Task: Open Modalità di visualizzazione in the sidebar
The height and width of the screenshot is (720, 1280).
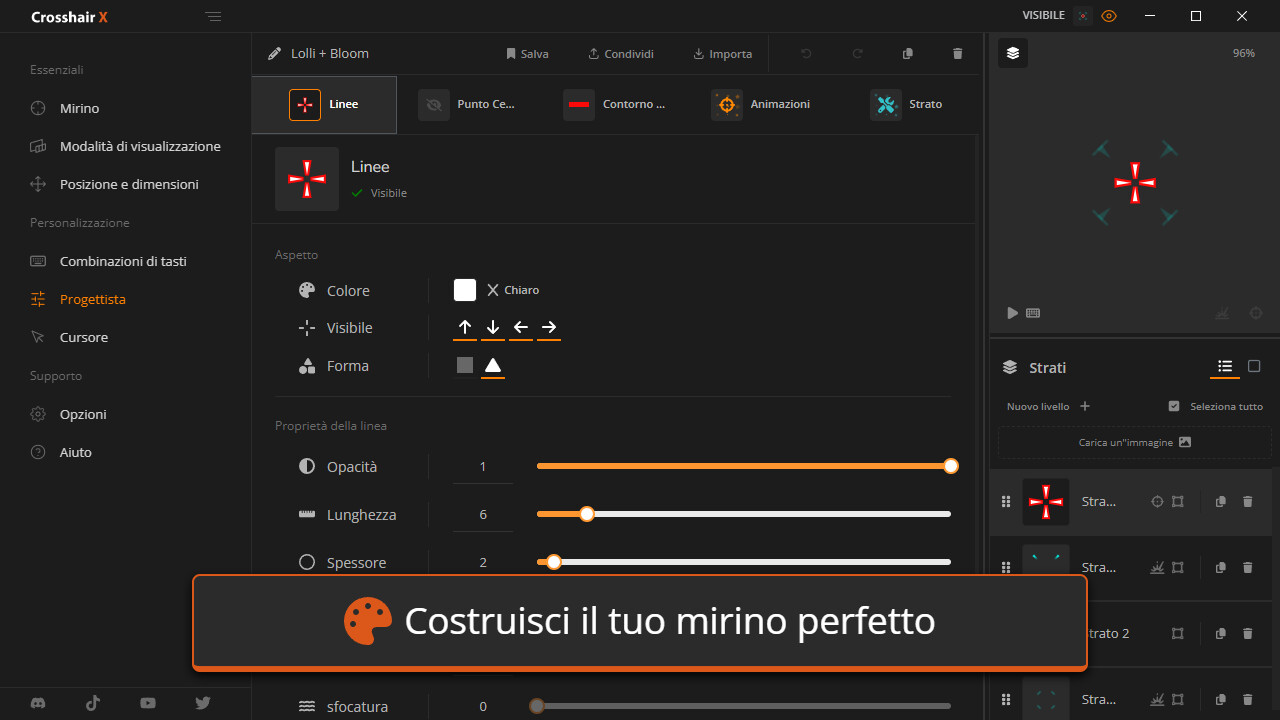Action: (139, 146)
